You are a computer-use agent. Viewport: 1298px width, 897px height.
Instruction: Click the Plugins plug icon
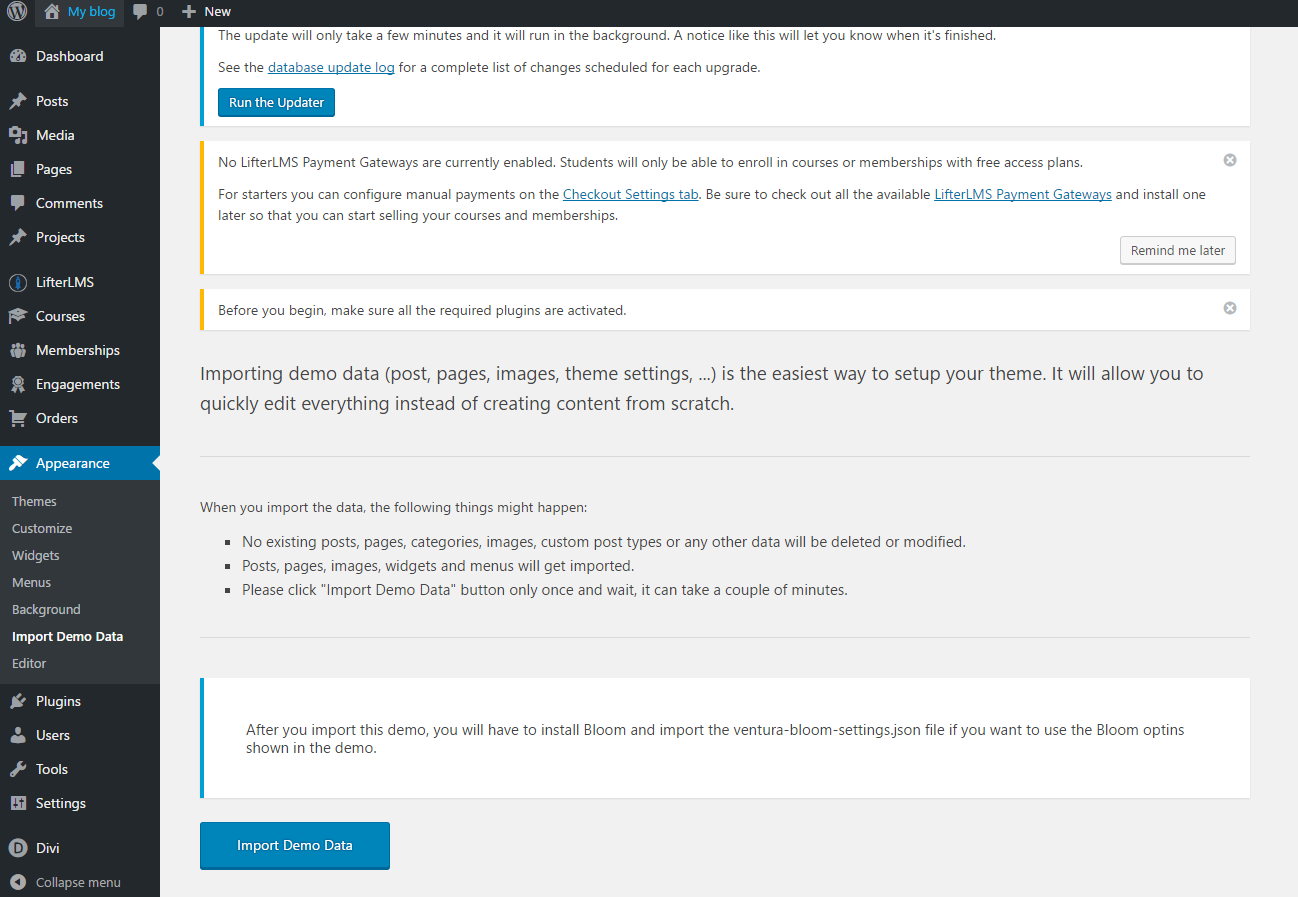click(x=18, y=701)
